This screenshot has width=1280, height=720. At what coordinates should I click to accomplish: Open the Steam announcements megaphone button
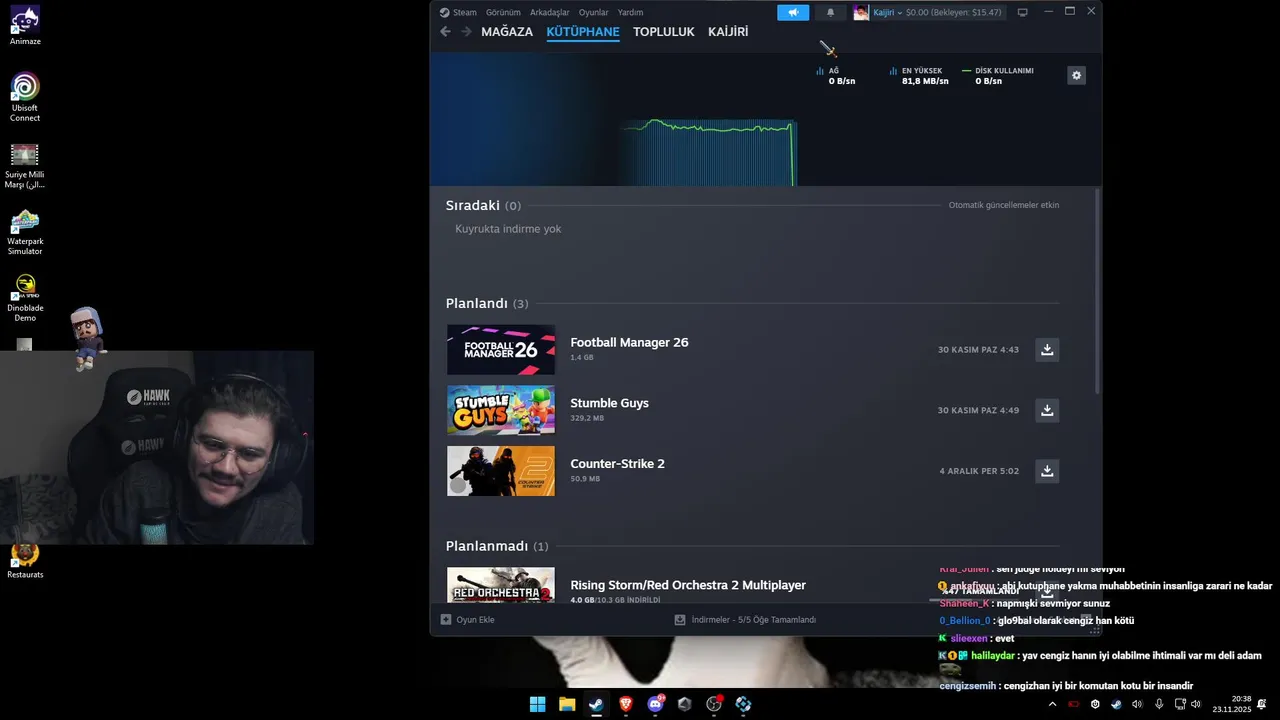click(x=793, y=12)
